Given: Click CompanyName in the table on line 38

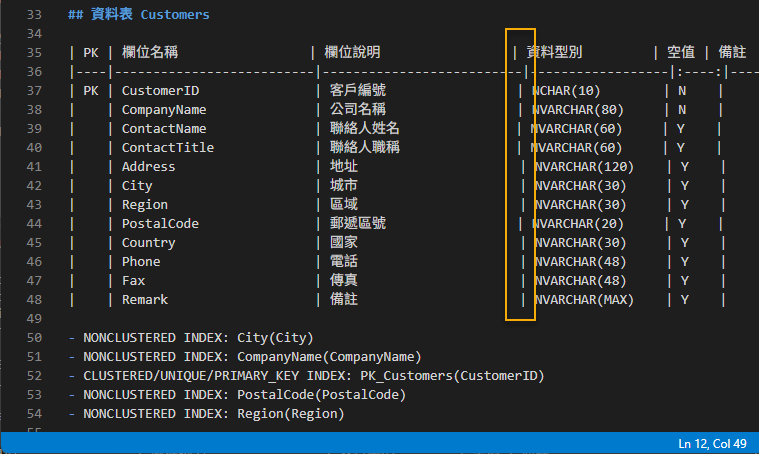Looking at the screenshot, I should click(x=164, y=109).
